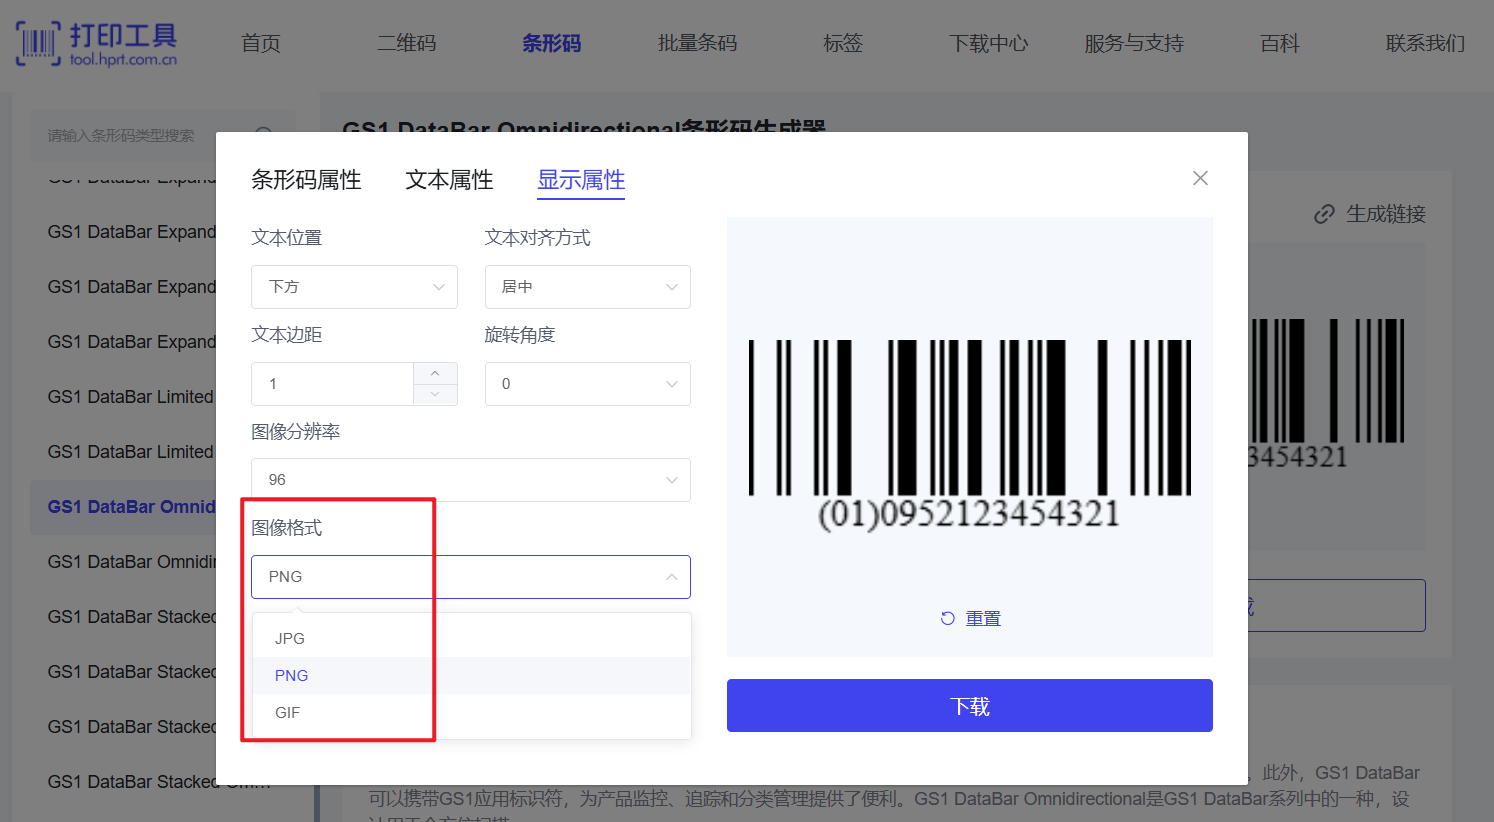Select JPG from the image format list

tap(471, 638)
